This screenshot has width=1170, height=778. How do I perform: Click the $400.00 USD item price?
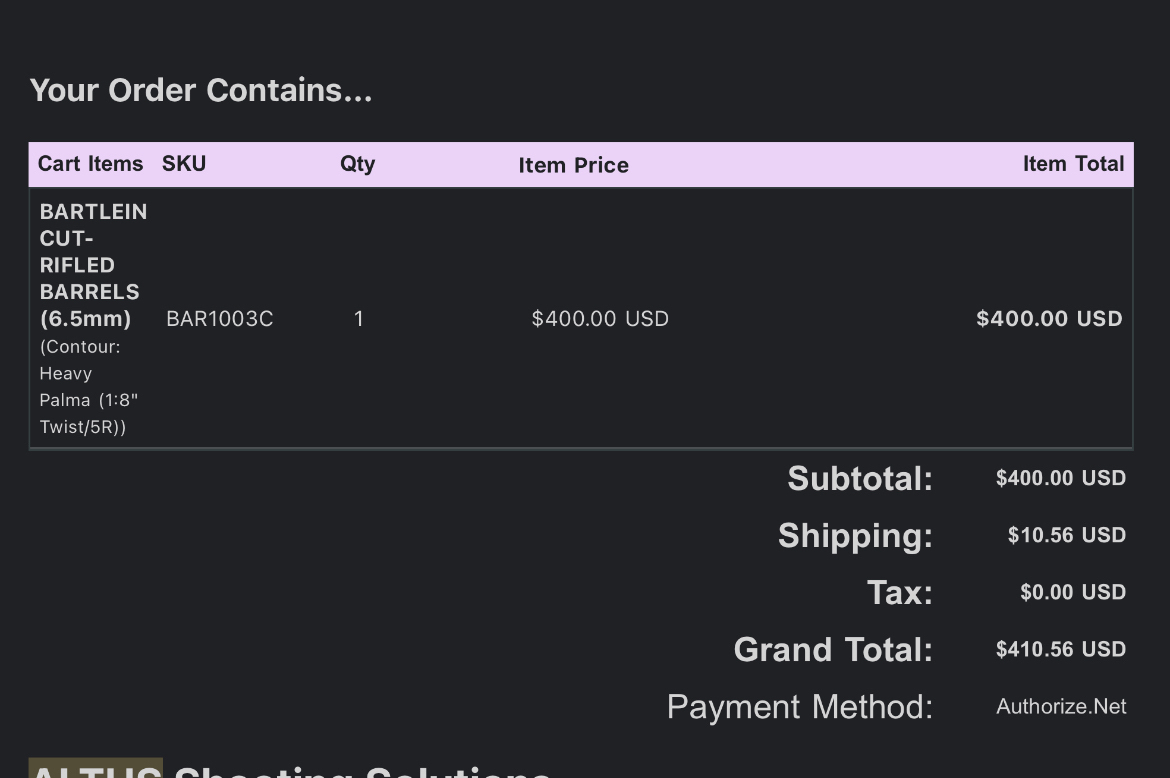[600, 319]
